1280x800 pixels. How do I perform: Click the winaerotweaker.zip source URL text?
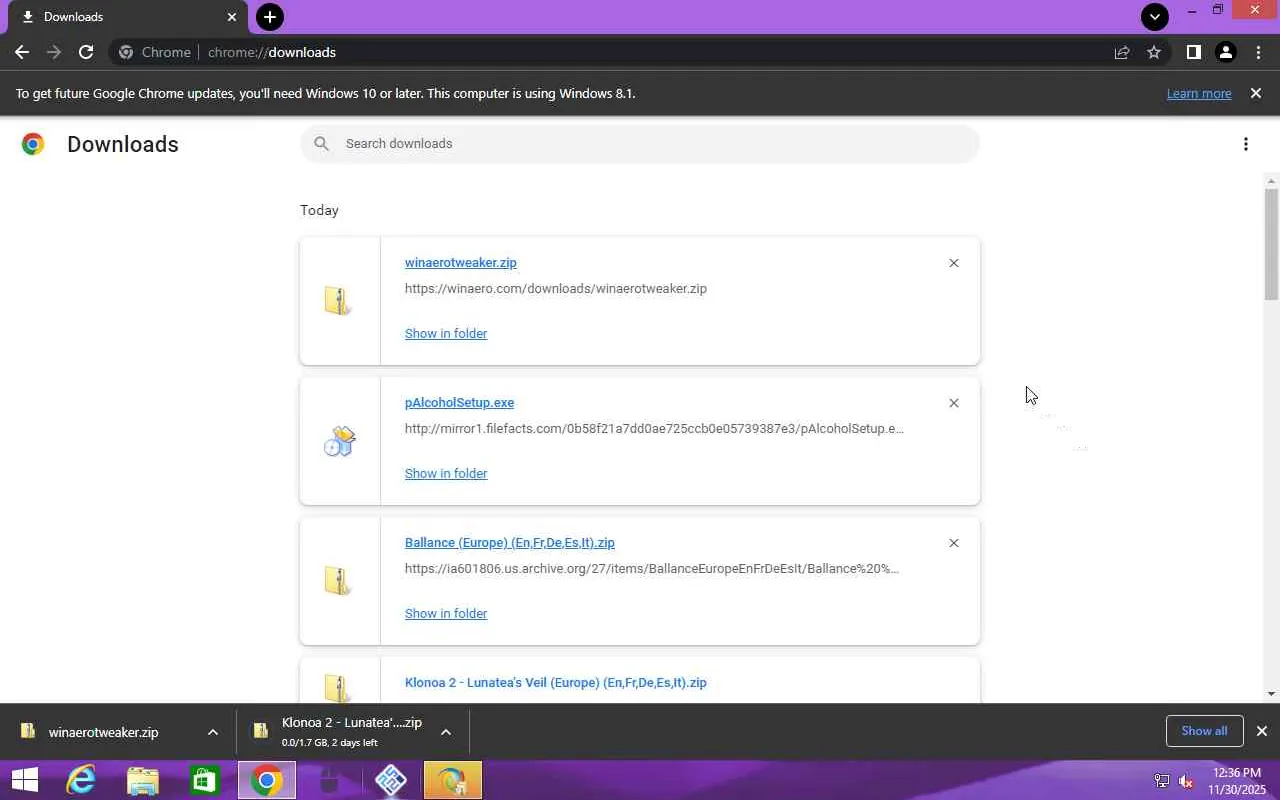tap(555, 289)
